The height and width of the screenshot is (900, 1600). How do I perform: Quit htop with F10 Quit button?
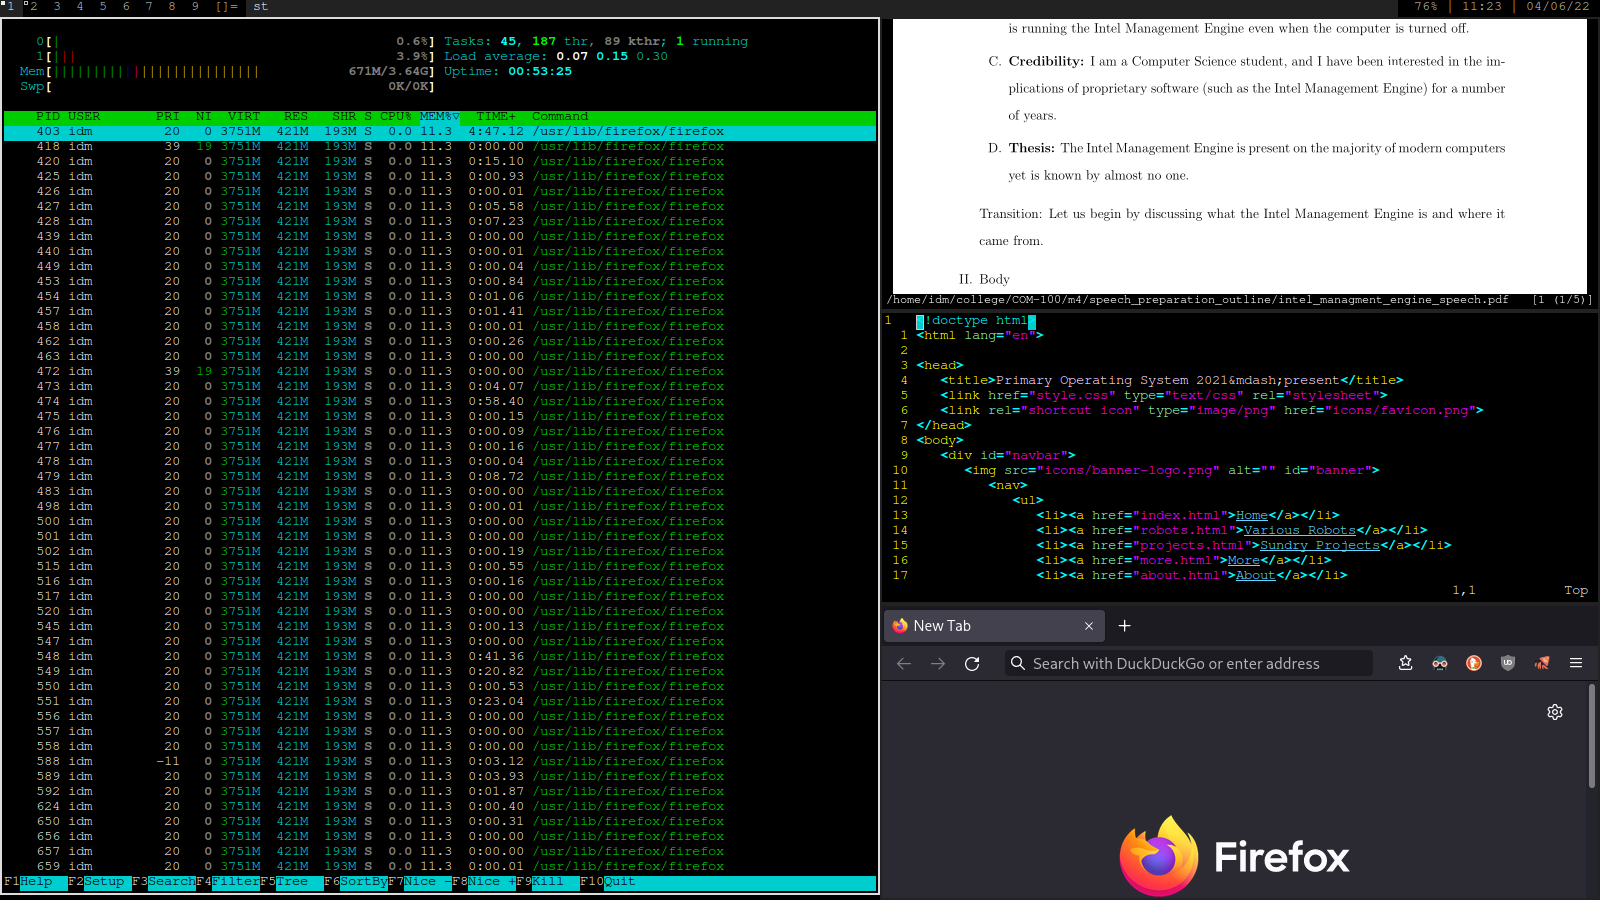(608, 882)
